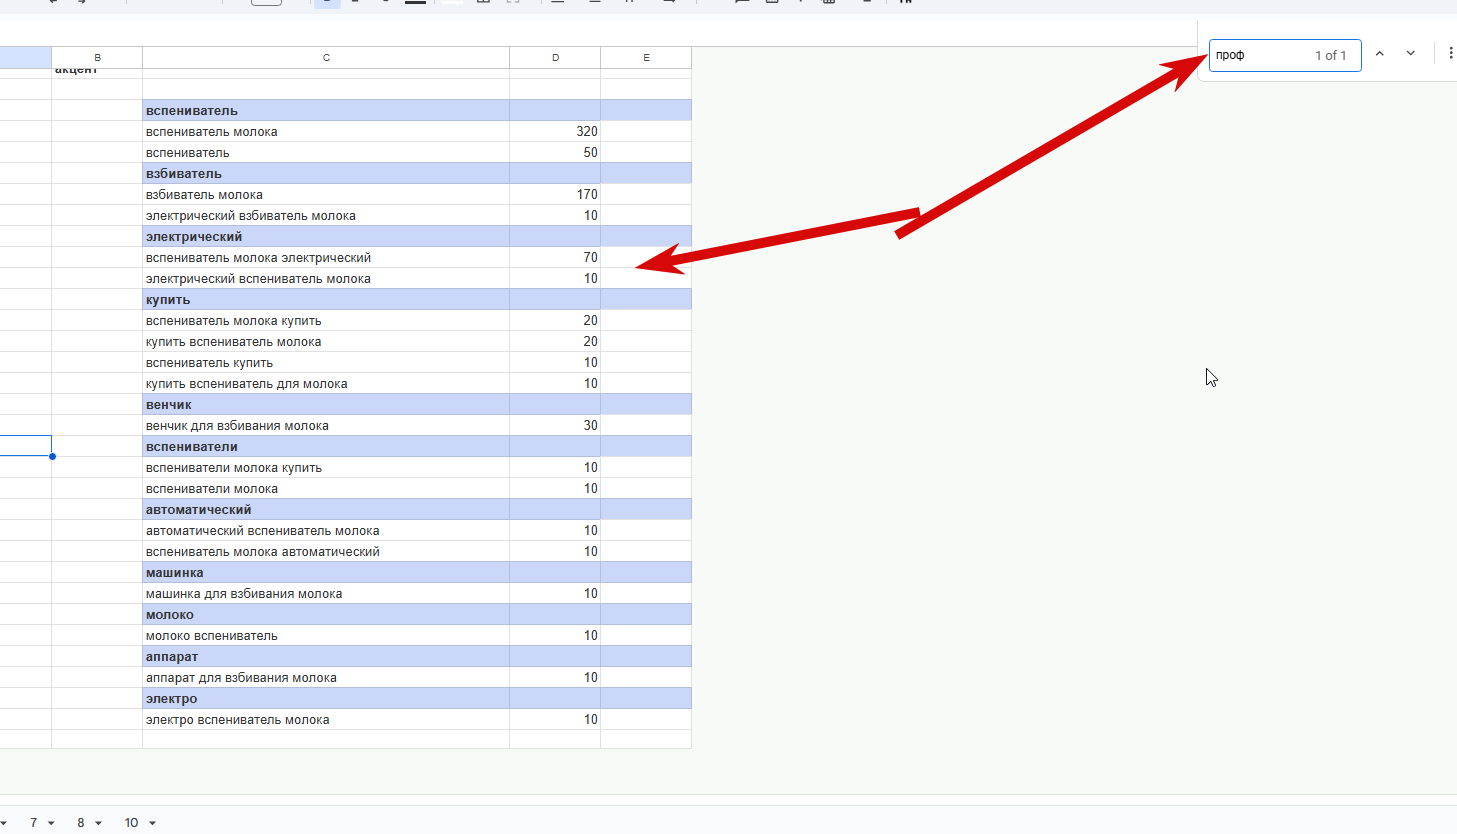Select the cell 'вспениватель молока электрический'

pyautogui.click(x=326, y=258)
